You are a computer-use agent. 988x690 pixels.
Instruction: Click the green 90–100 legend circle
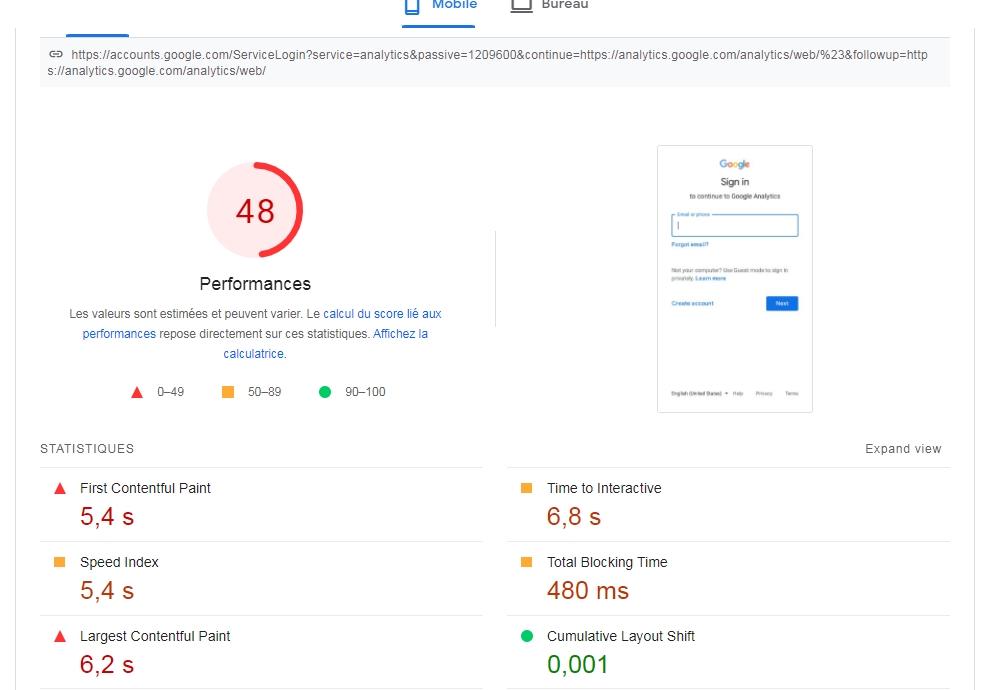[325, 392]
